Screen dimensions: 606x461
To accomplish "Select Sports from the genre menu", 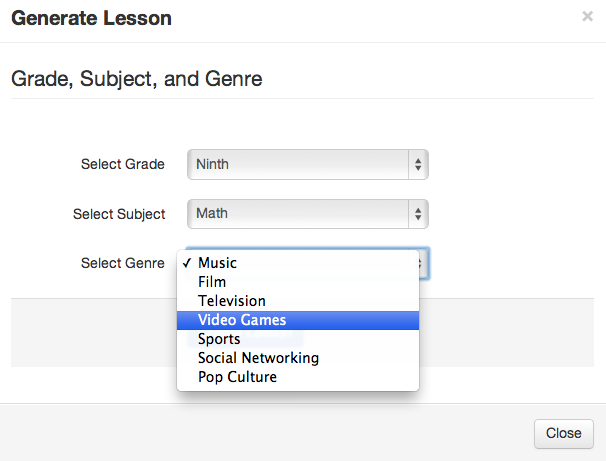I will (219, 339).
